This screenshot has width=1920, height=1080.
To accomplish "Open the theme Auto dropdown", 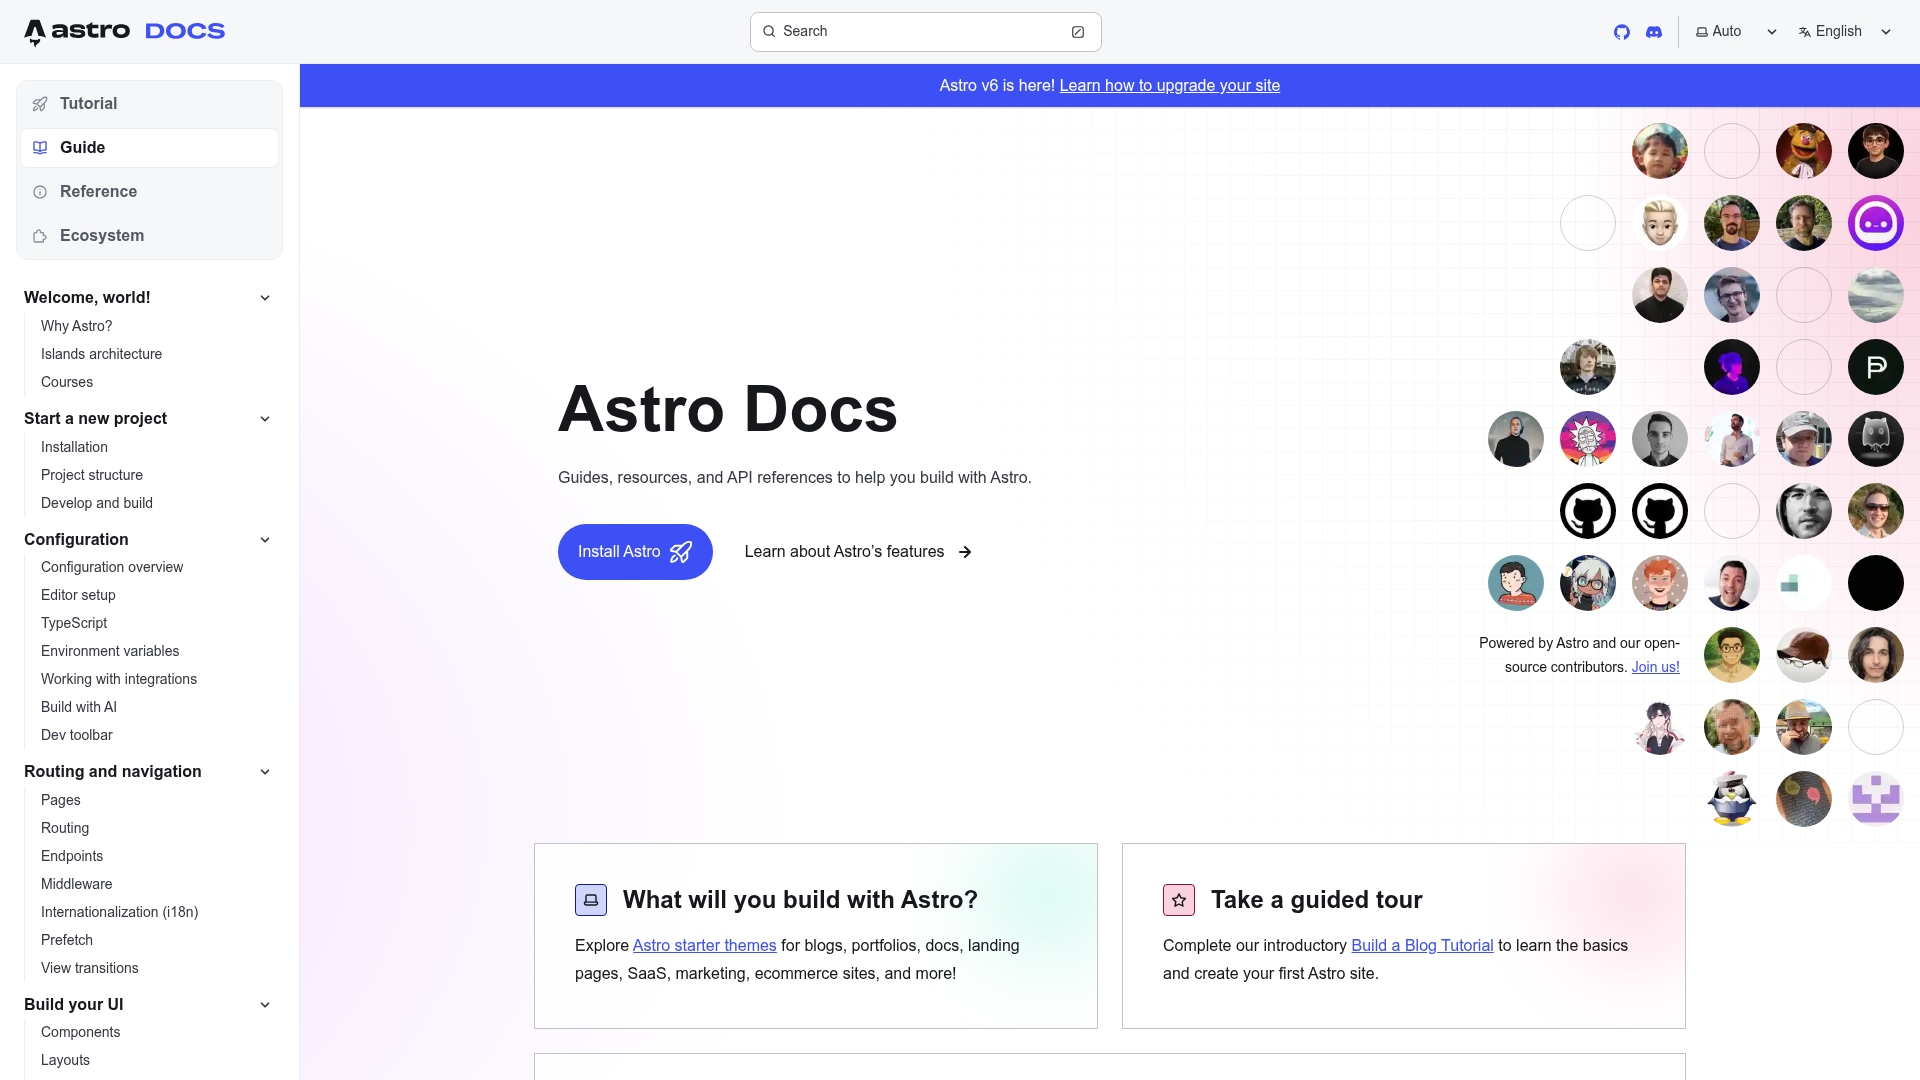I will pyautogui.click(x=1736, y=32).
